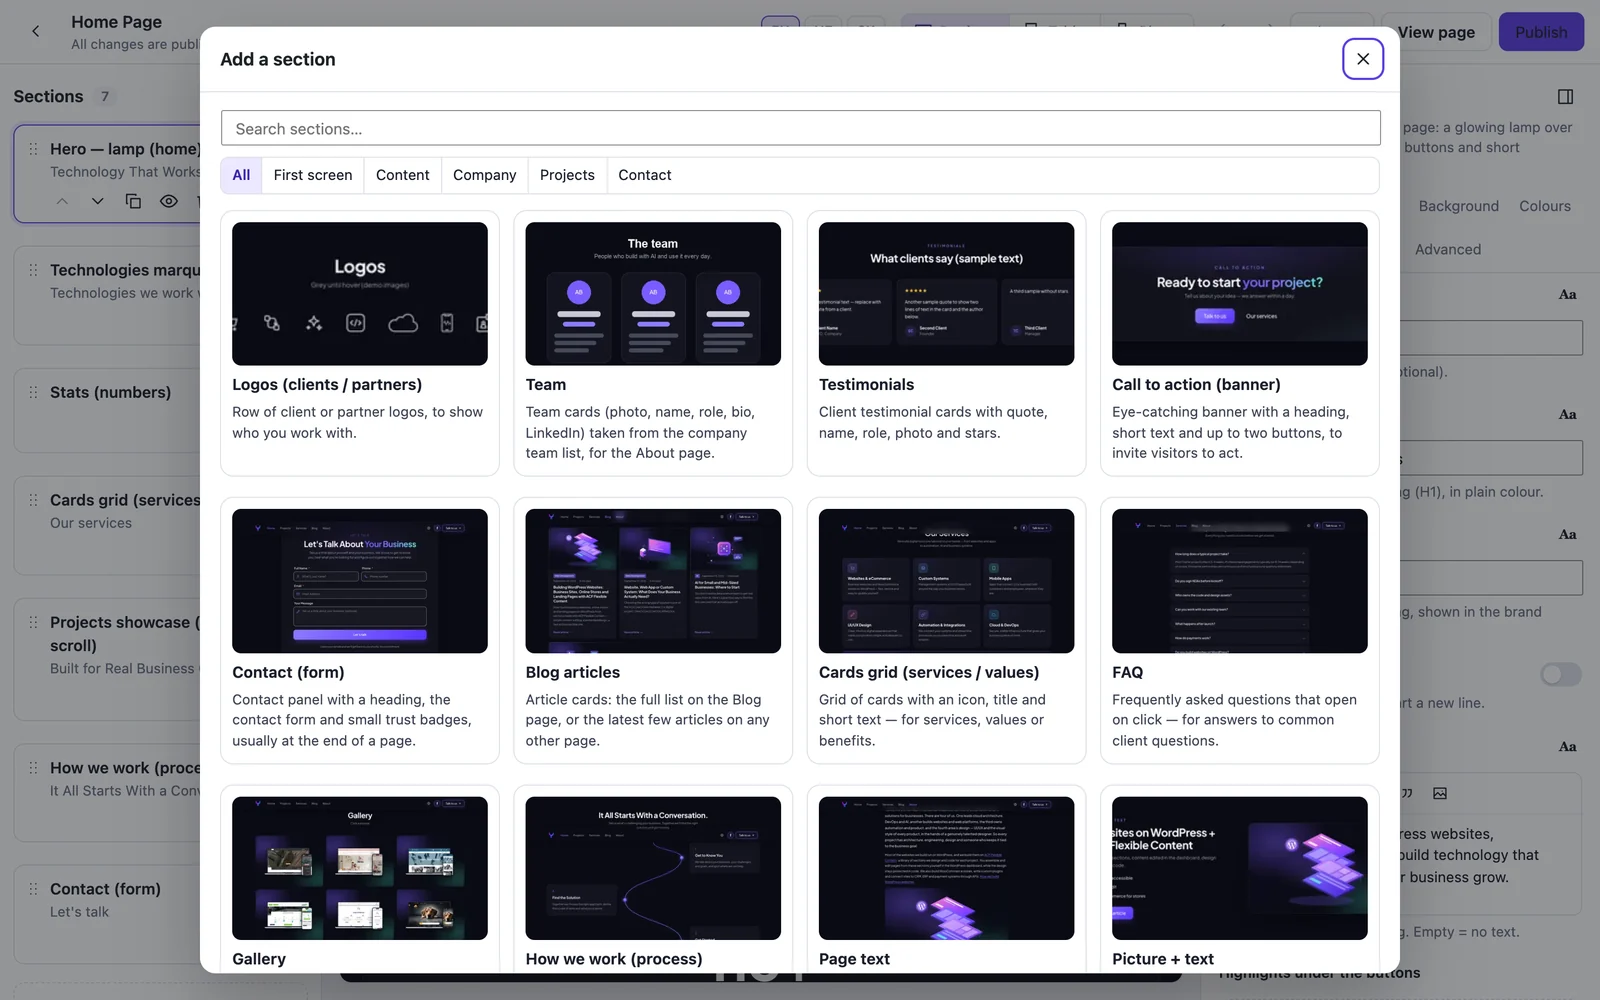Add the Contact (form) section card

coord(360,630)
